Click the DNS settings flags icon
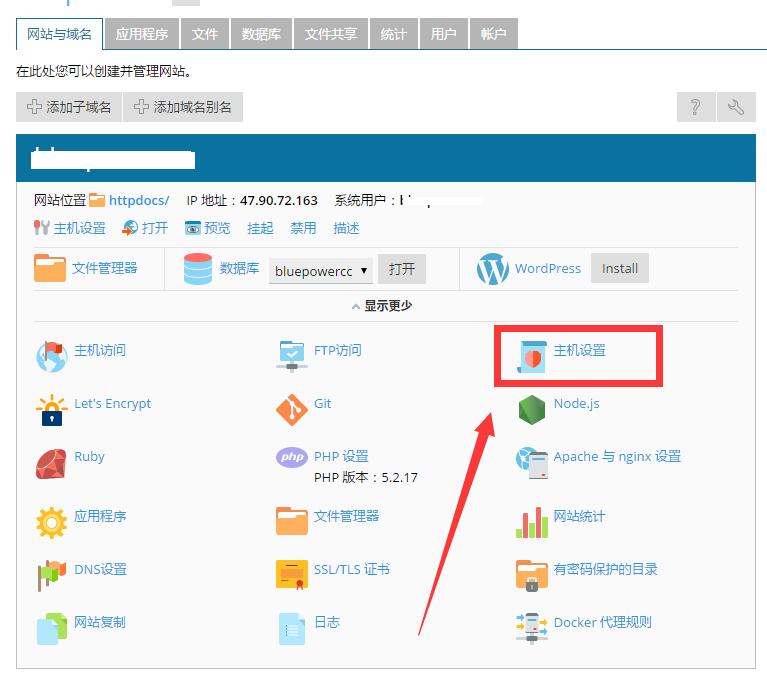 pyautogui.click(x=51, y=575)
